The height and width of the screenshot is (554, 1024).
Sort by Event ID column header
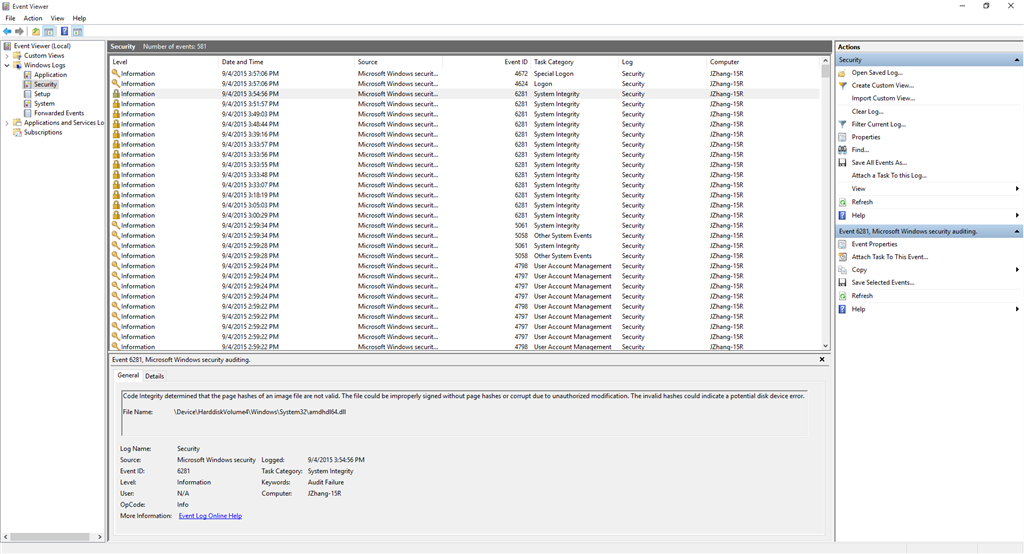(x=486, y=62)
